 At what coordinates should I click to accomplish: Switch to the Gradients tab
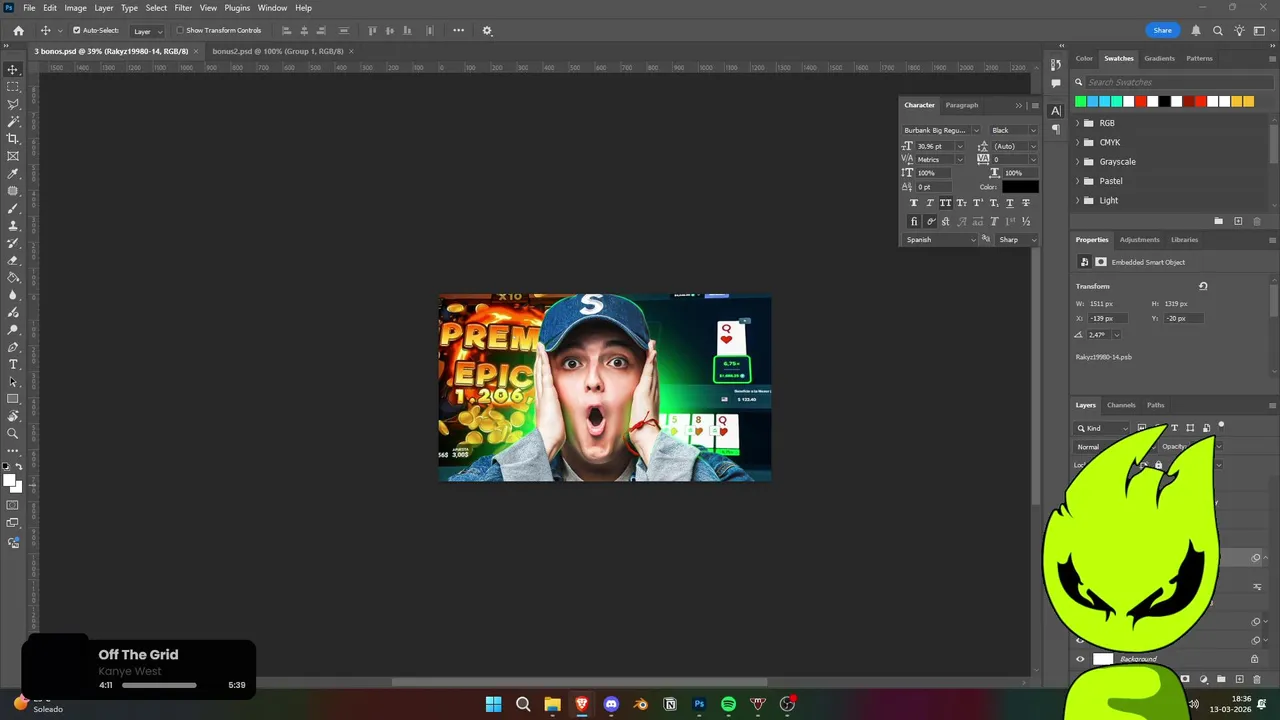(x=1160, y=58)
